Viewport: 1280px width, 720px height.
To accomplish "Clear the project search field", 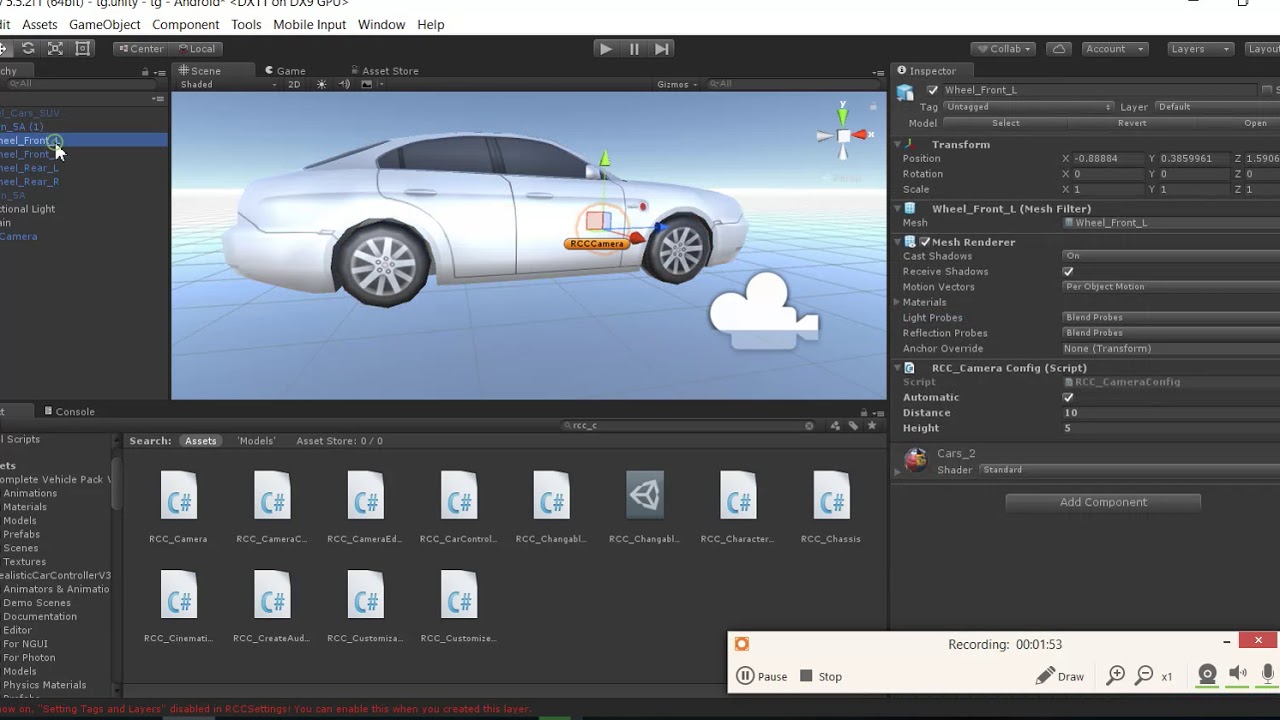I will tap(809, 426).
